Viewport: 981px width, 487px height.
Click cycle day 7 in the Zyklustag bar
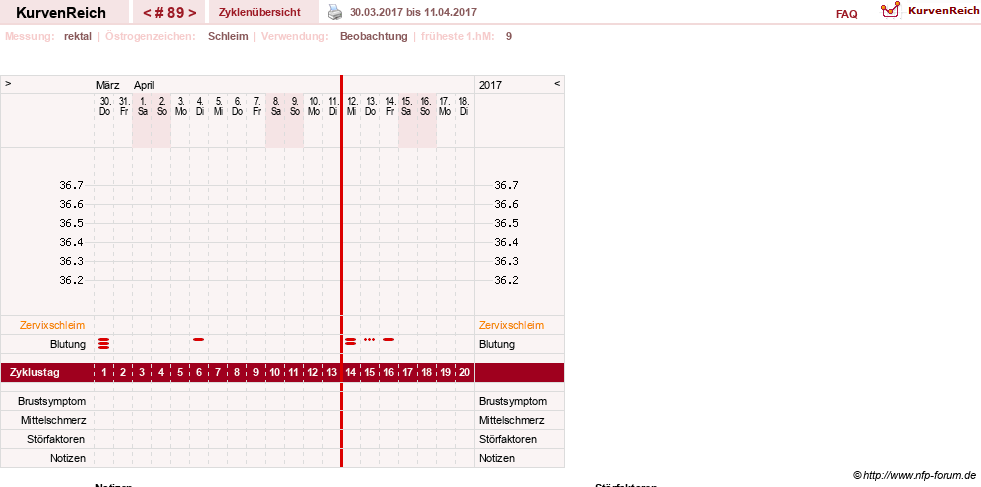point(218,372)
